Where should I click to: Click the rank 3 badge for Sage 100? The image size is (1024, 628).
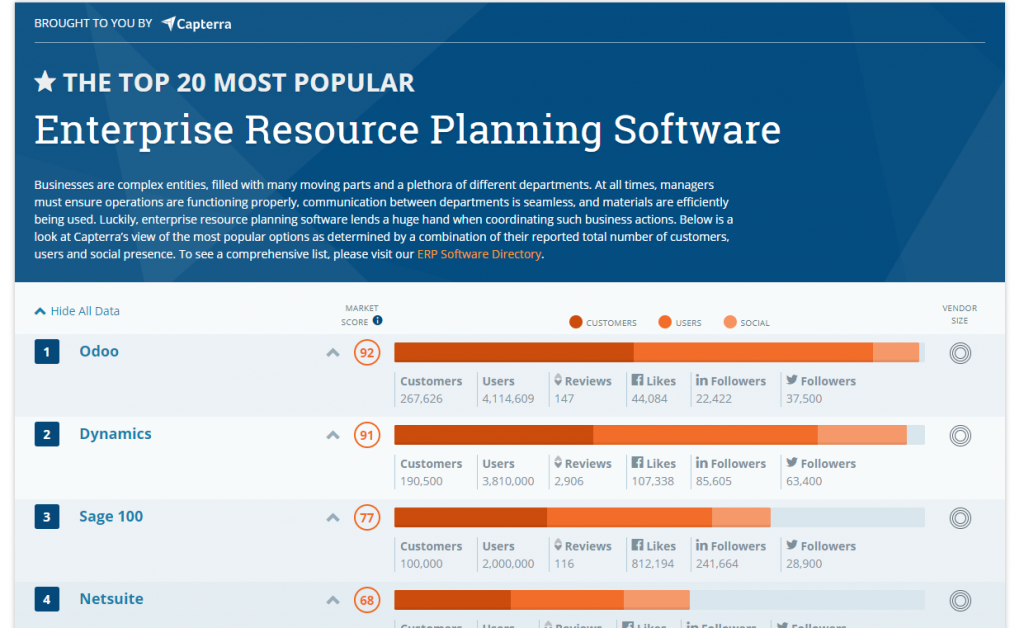47,517
